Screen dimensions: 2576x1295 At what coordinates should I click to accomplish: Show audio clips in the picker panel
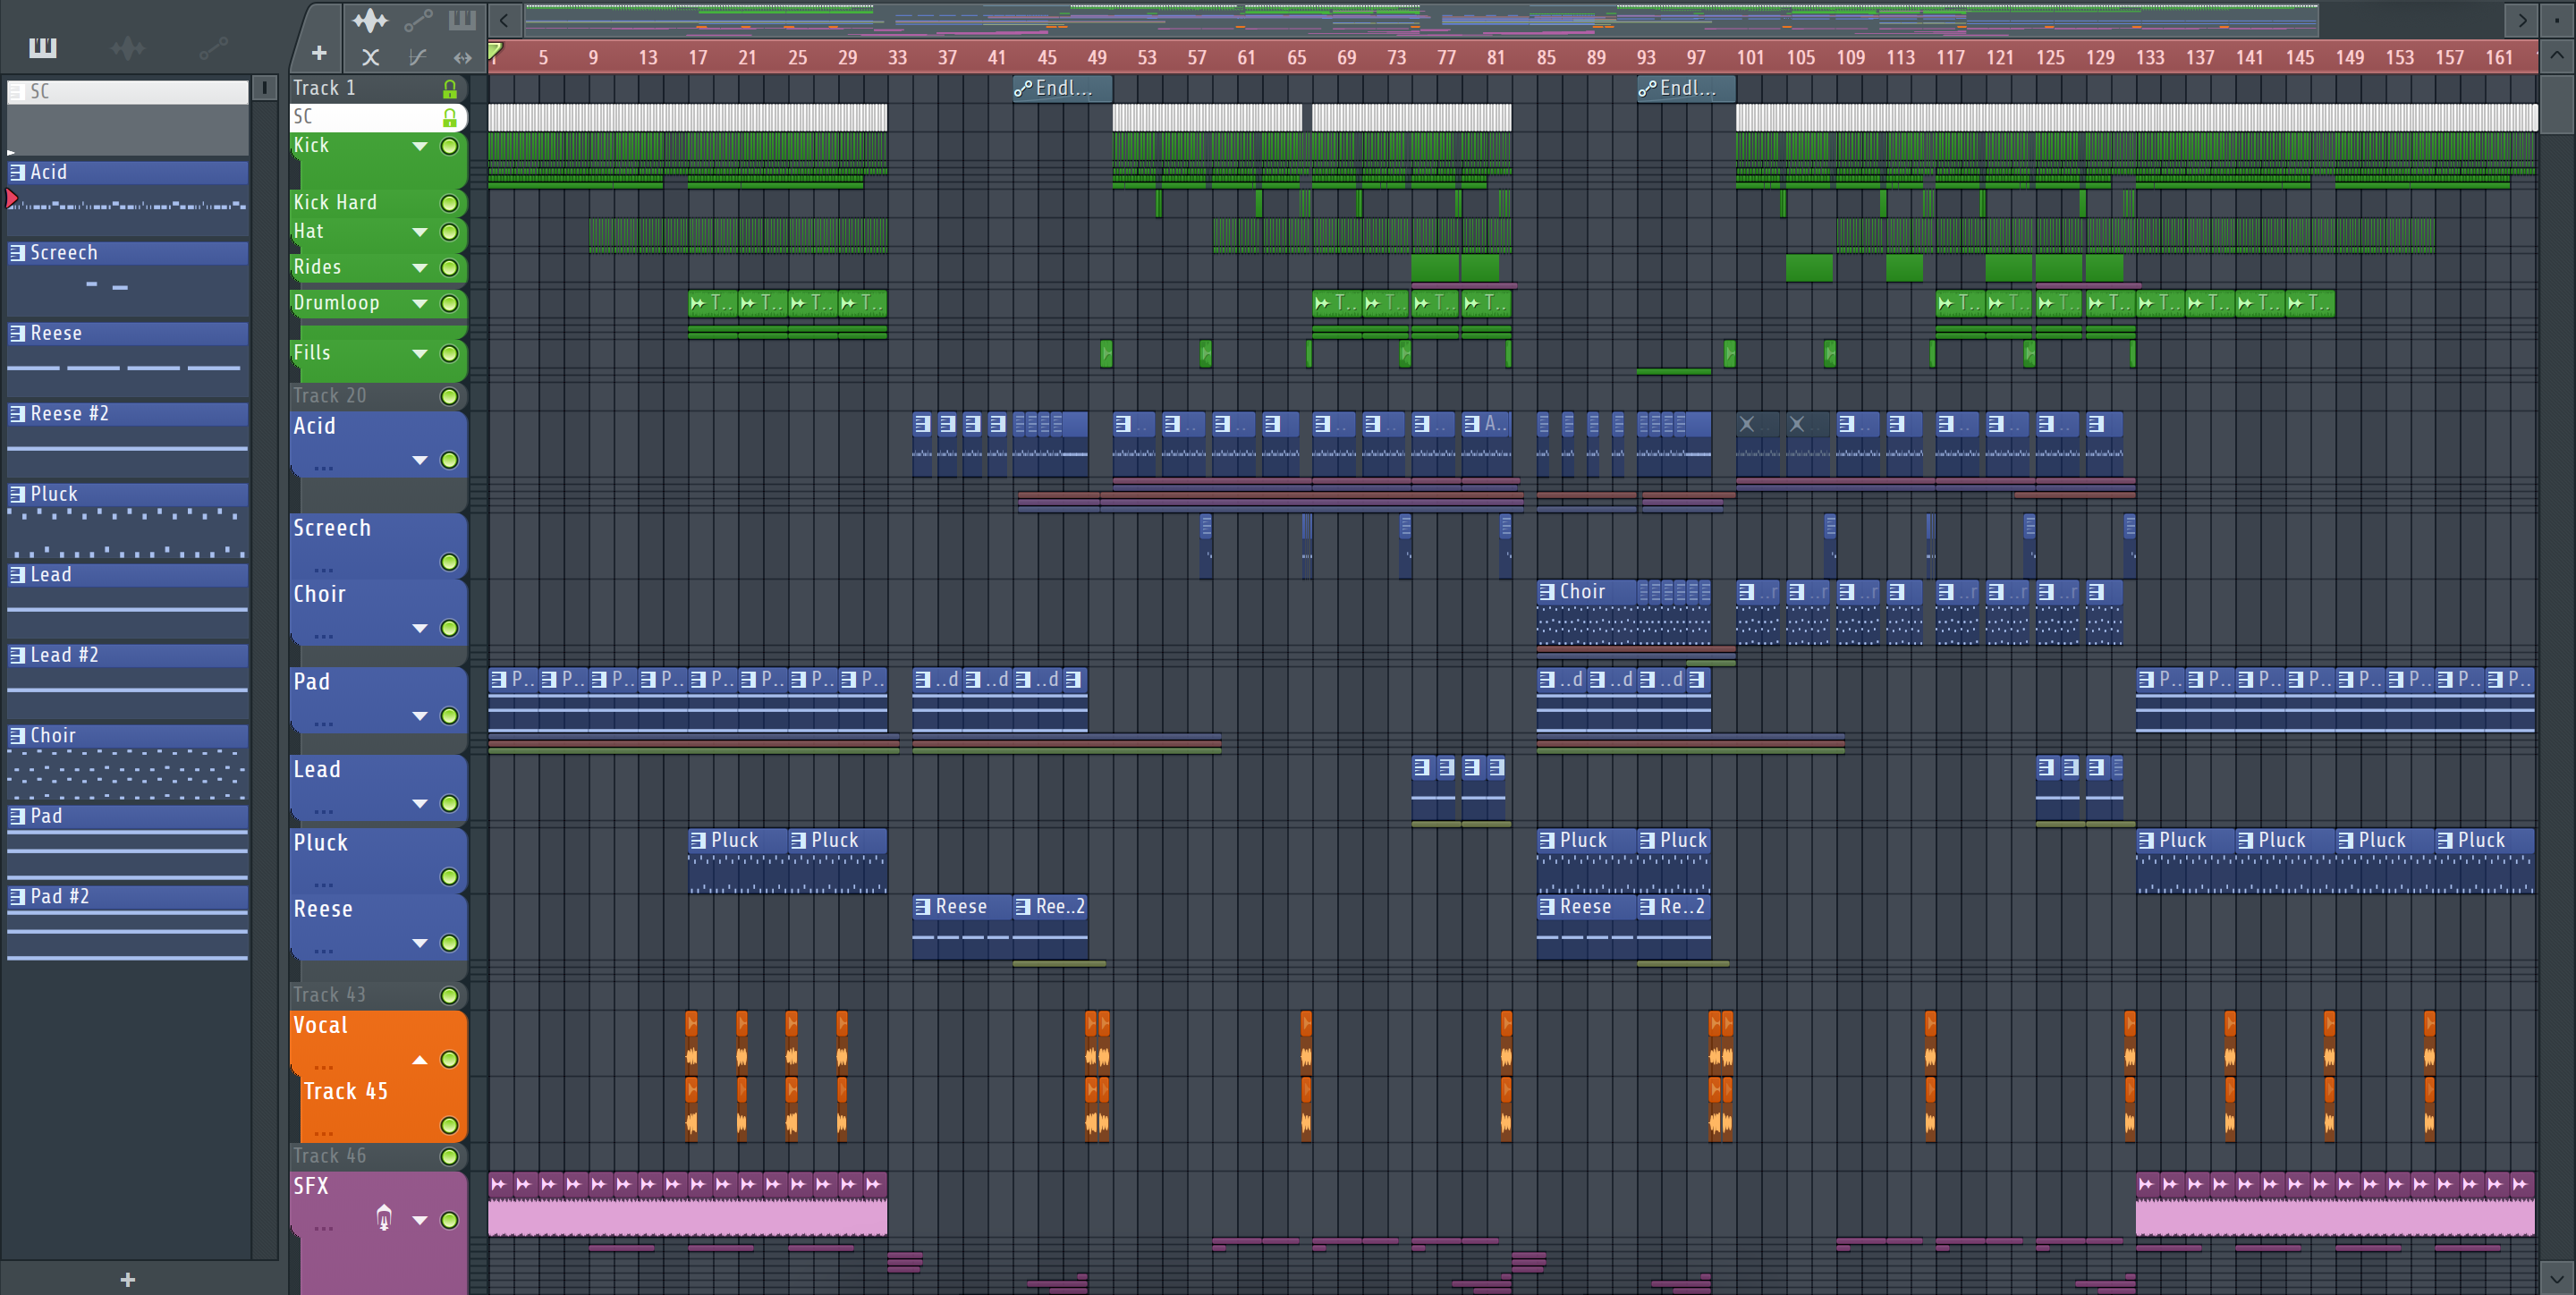tap(128, 47)
